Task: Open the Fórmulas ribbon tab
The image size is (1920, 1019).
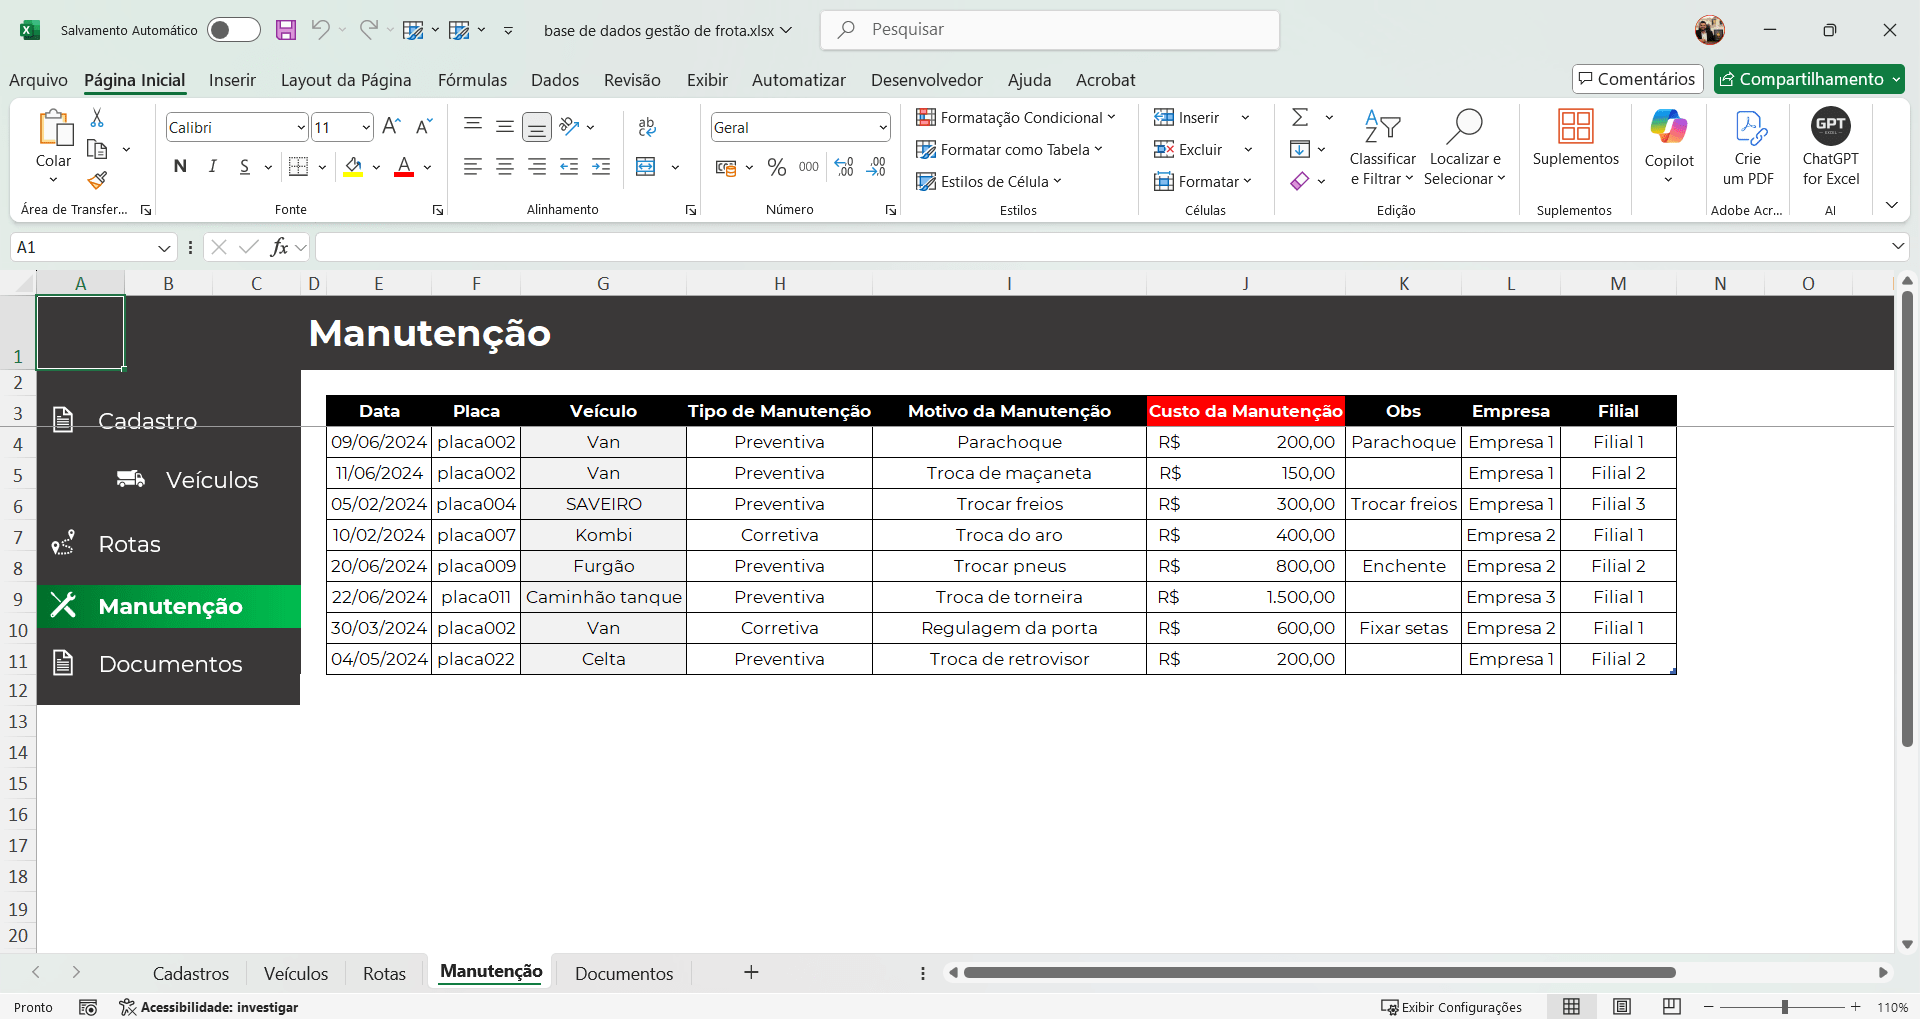Action: click(x=472, y=80)
